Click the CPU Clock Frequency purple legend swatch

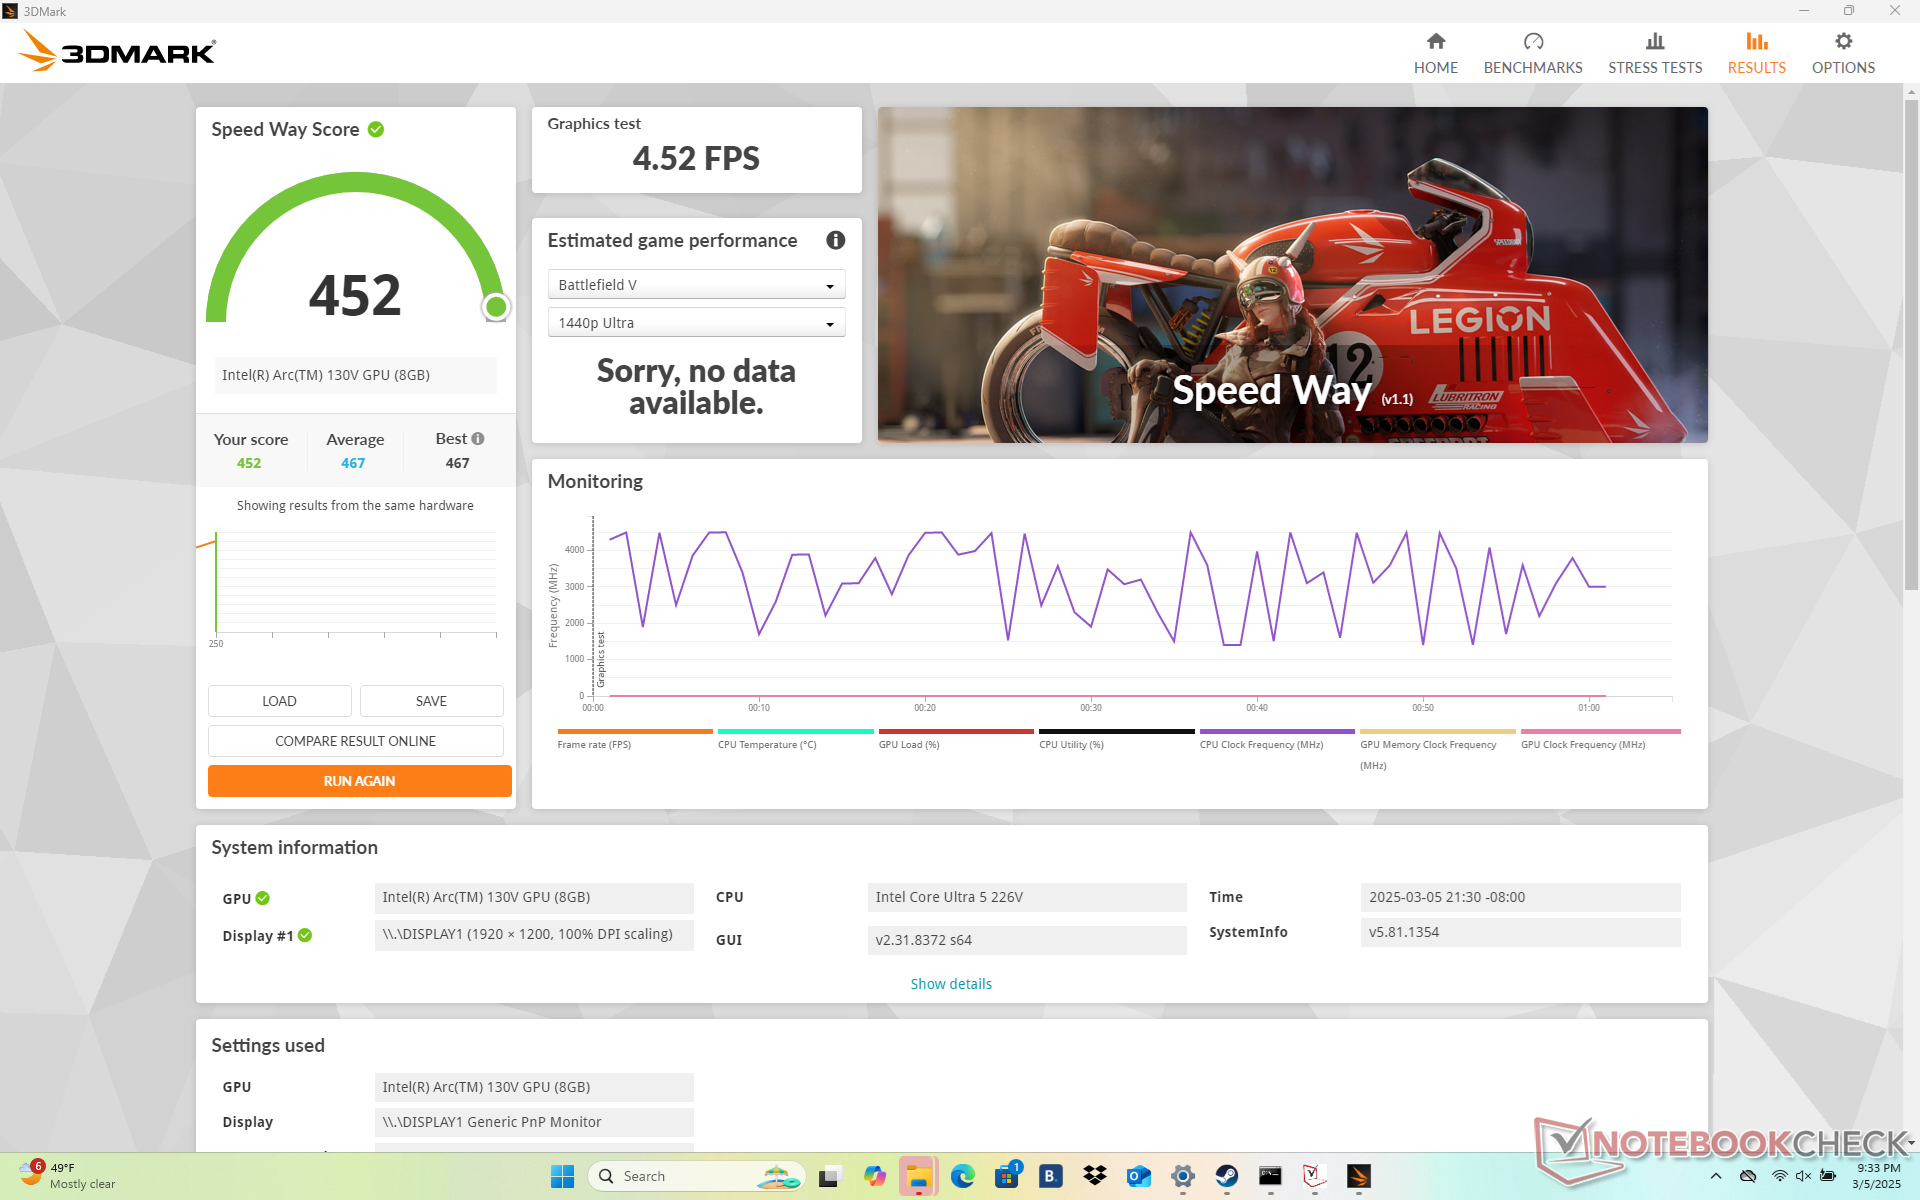click(x=1276, y=731)
